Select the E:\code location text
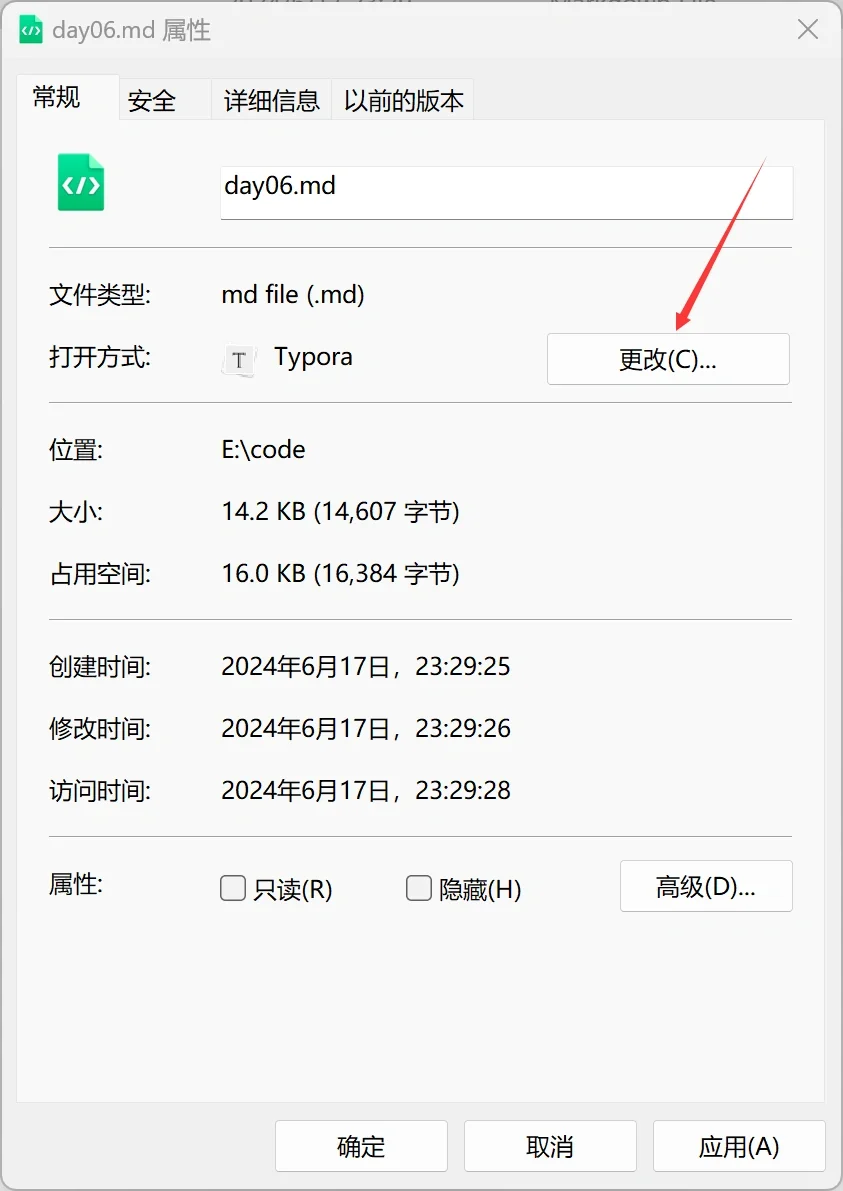This screenshot has height=1191, width=843. (263, 449)
